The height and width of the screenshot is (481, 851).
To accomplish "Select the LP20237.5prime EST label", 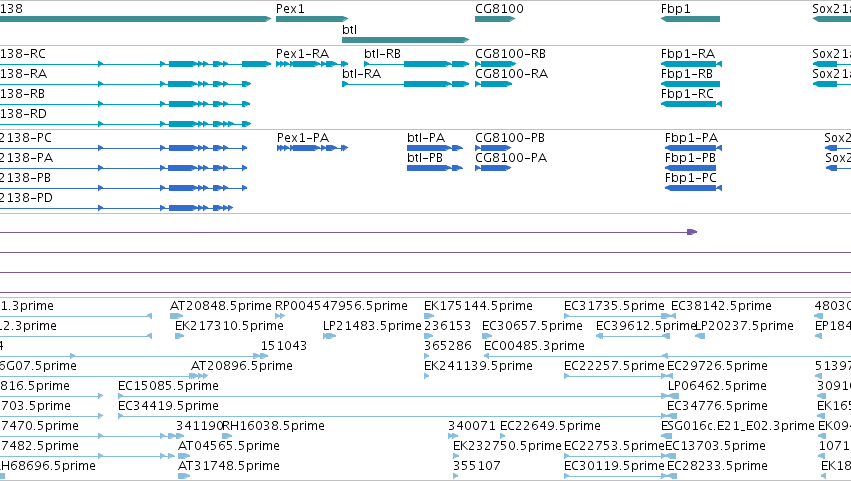I will click(x=744, y=326).
